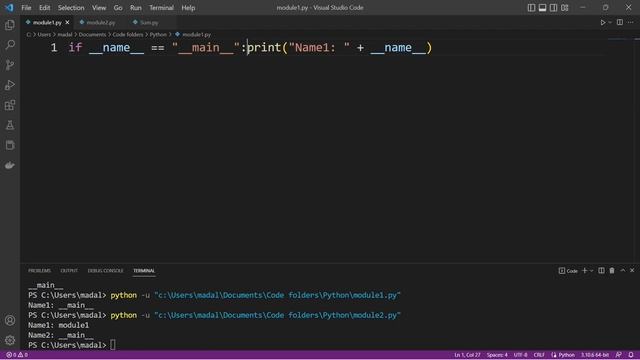Open the activity bar icon below Testing
640x360 pixels.
10,145
